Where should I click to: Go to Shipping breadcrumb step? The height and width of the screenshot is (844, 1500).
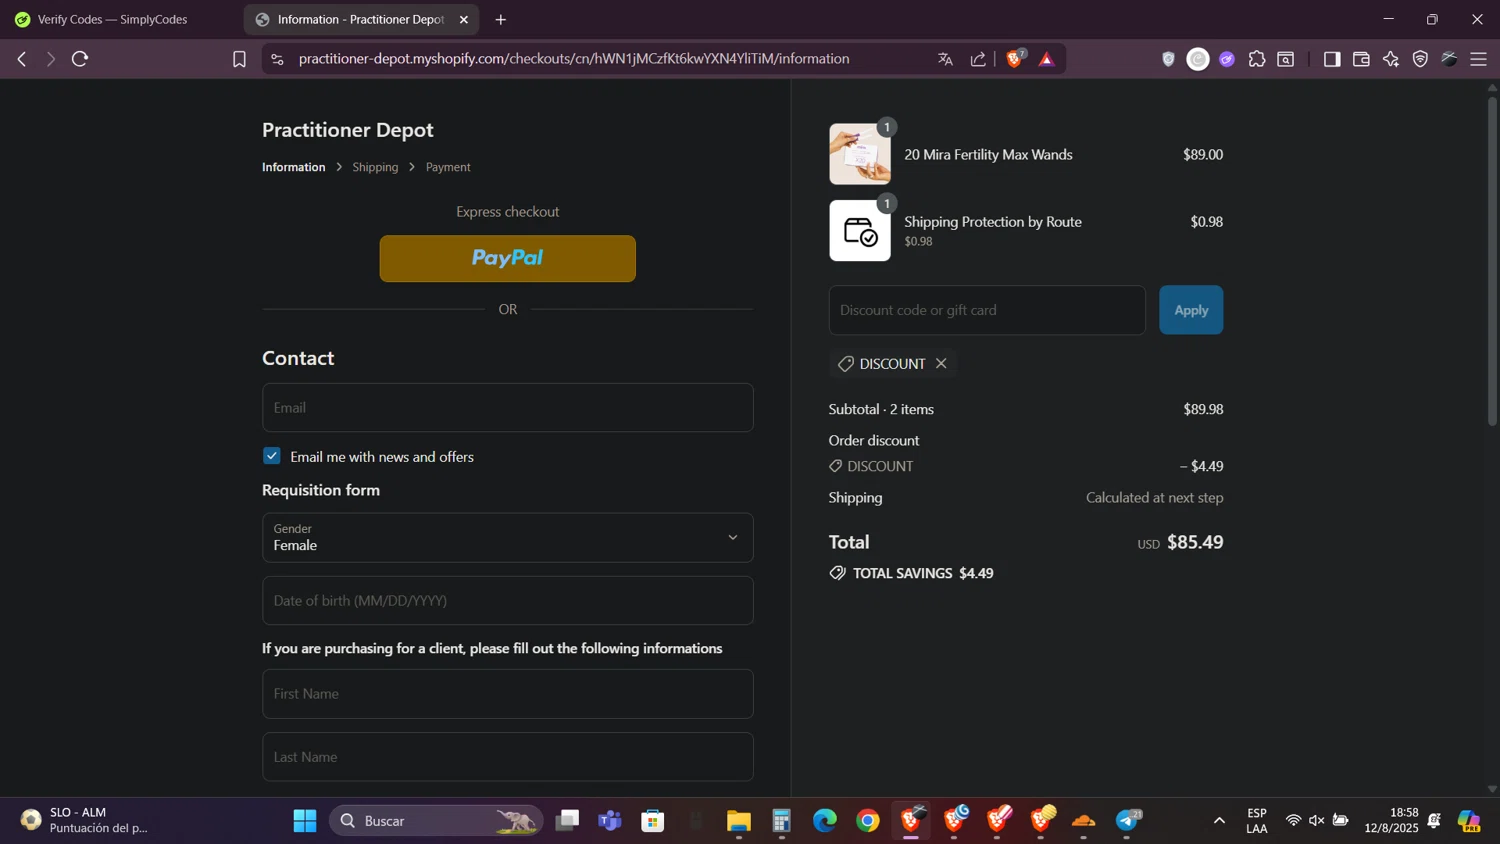click(375, 167)
